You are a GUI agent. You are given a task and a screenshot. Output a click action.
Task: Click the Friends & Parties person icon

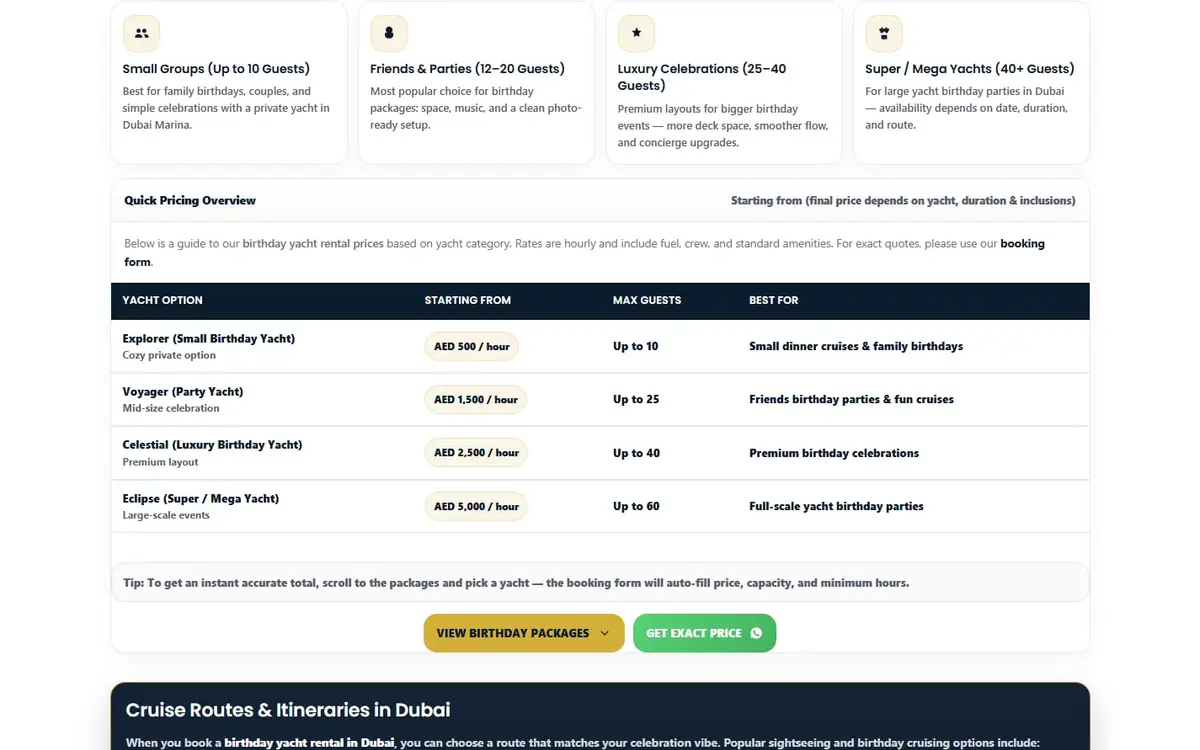click(x=389, y=33)
